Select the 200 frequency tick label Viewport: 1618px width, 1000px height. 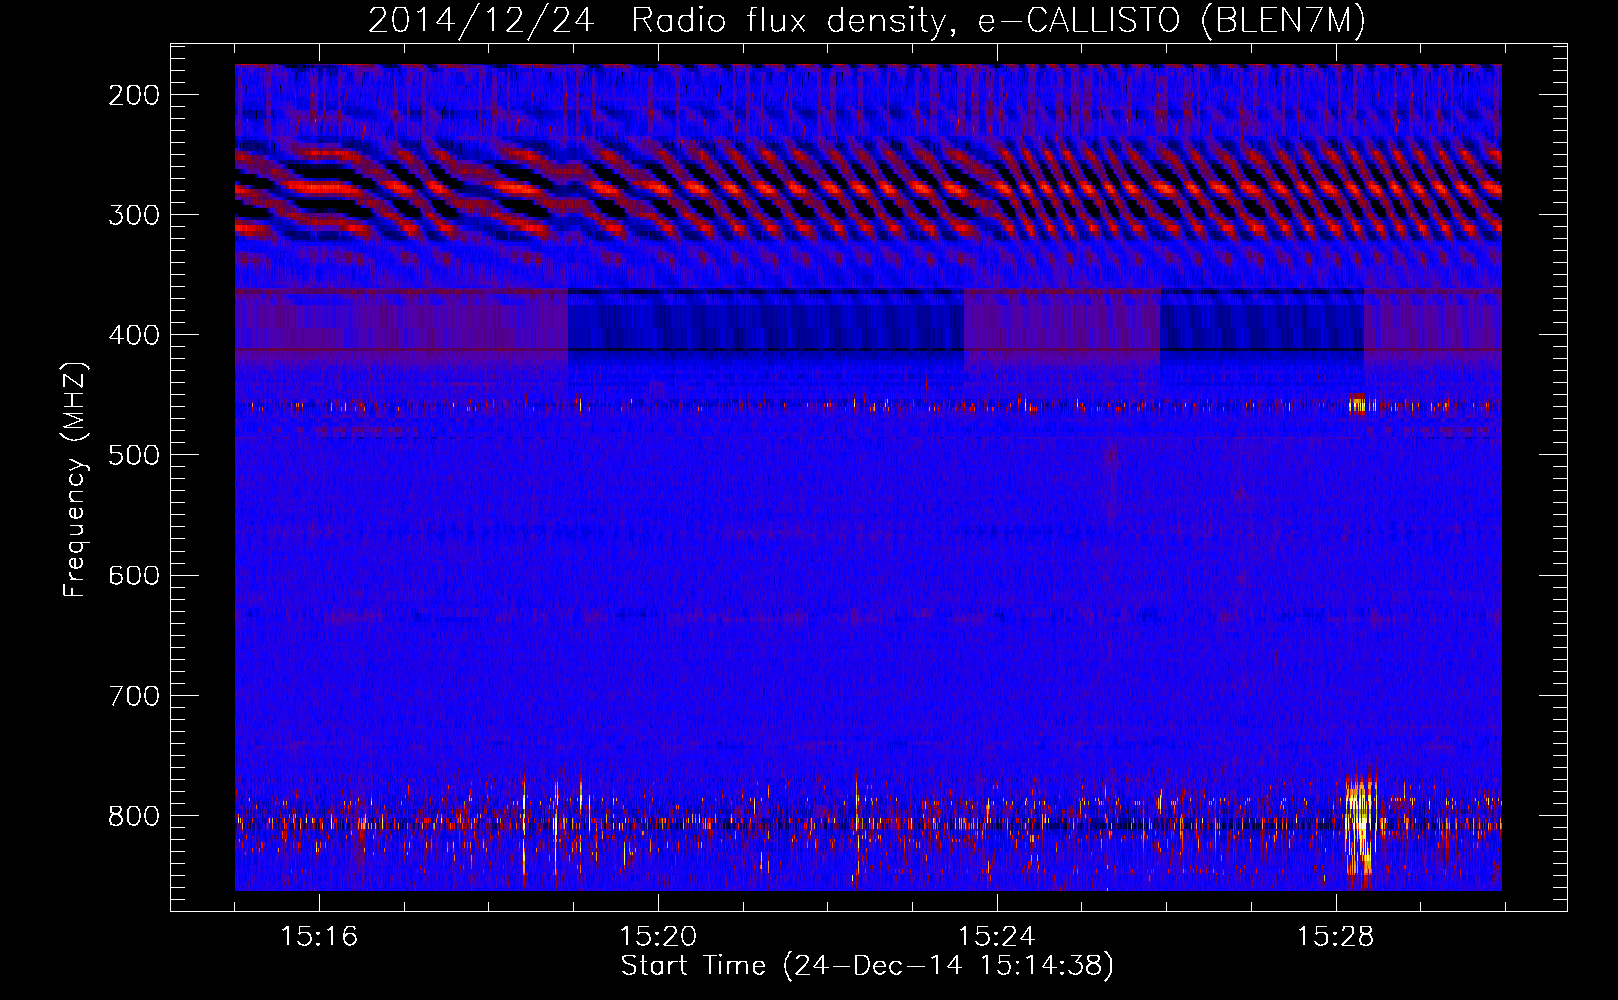[134, 95]
